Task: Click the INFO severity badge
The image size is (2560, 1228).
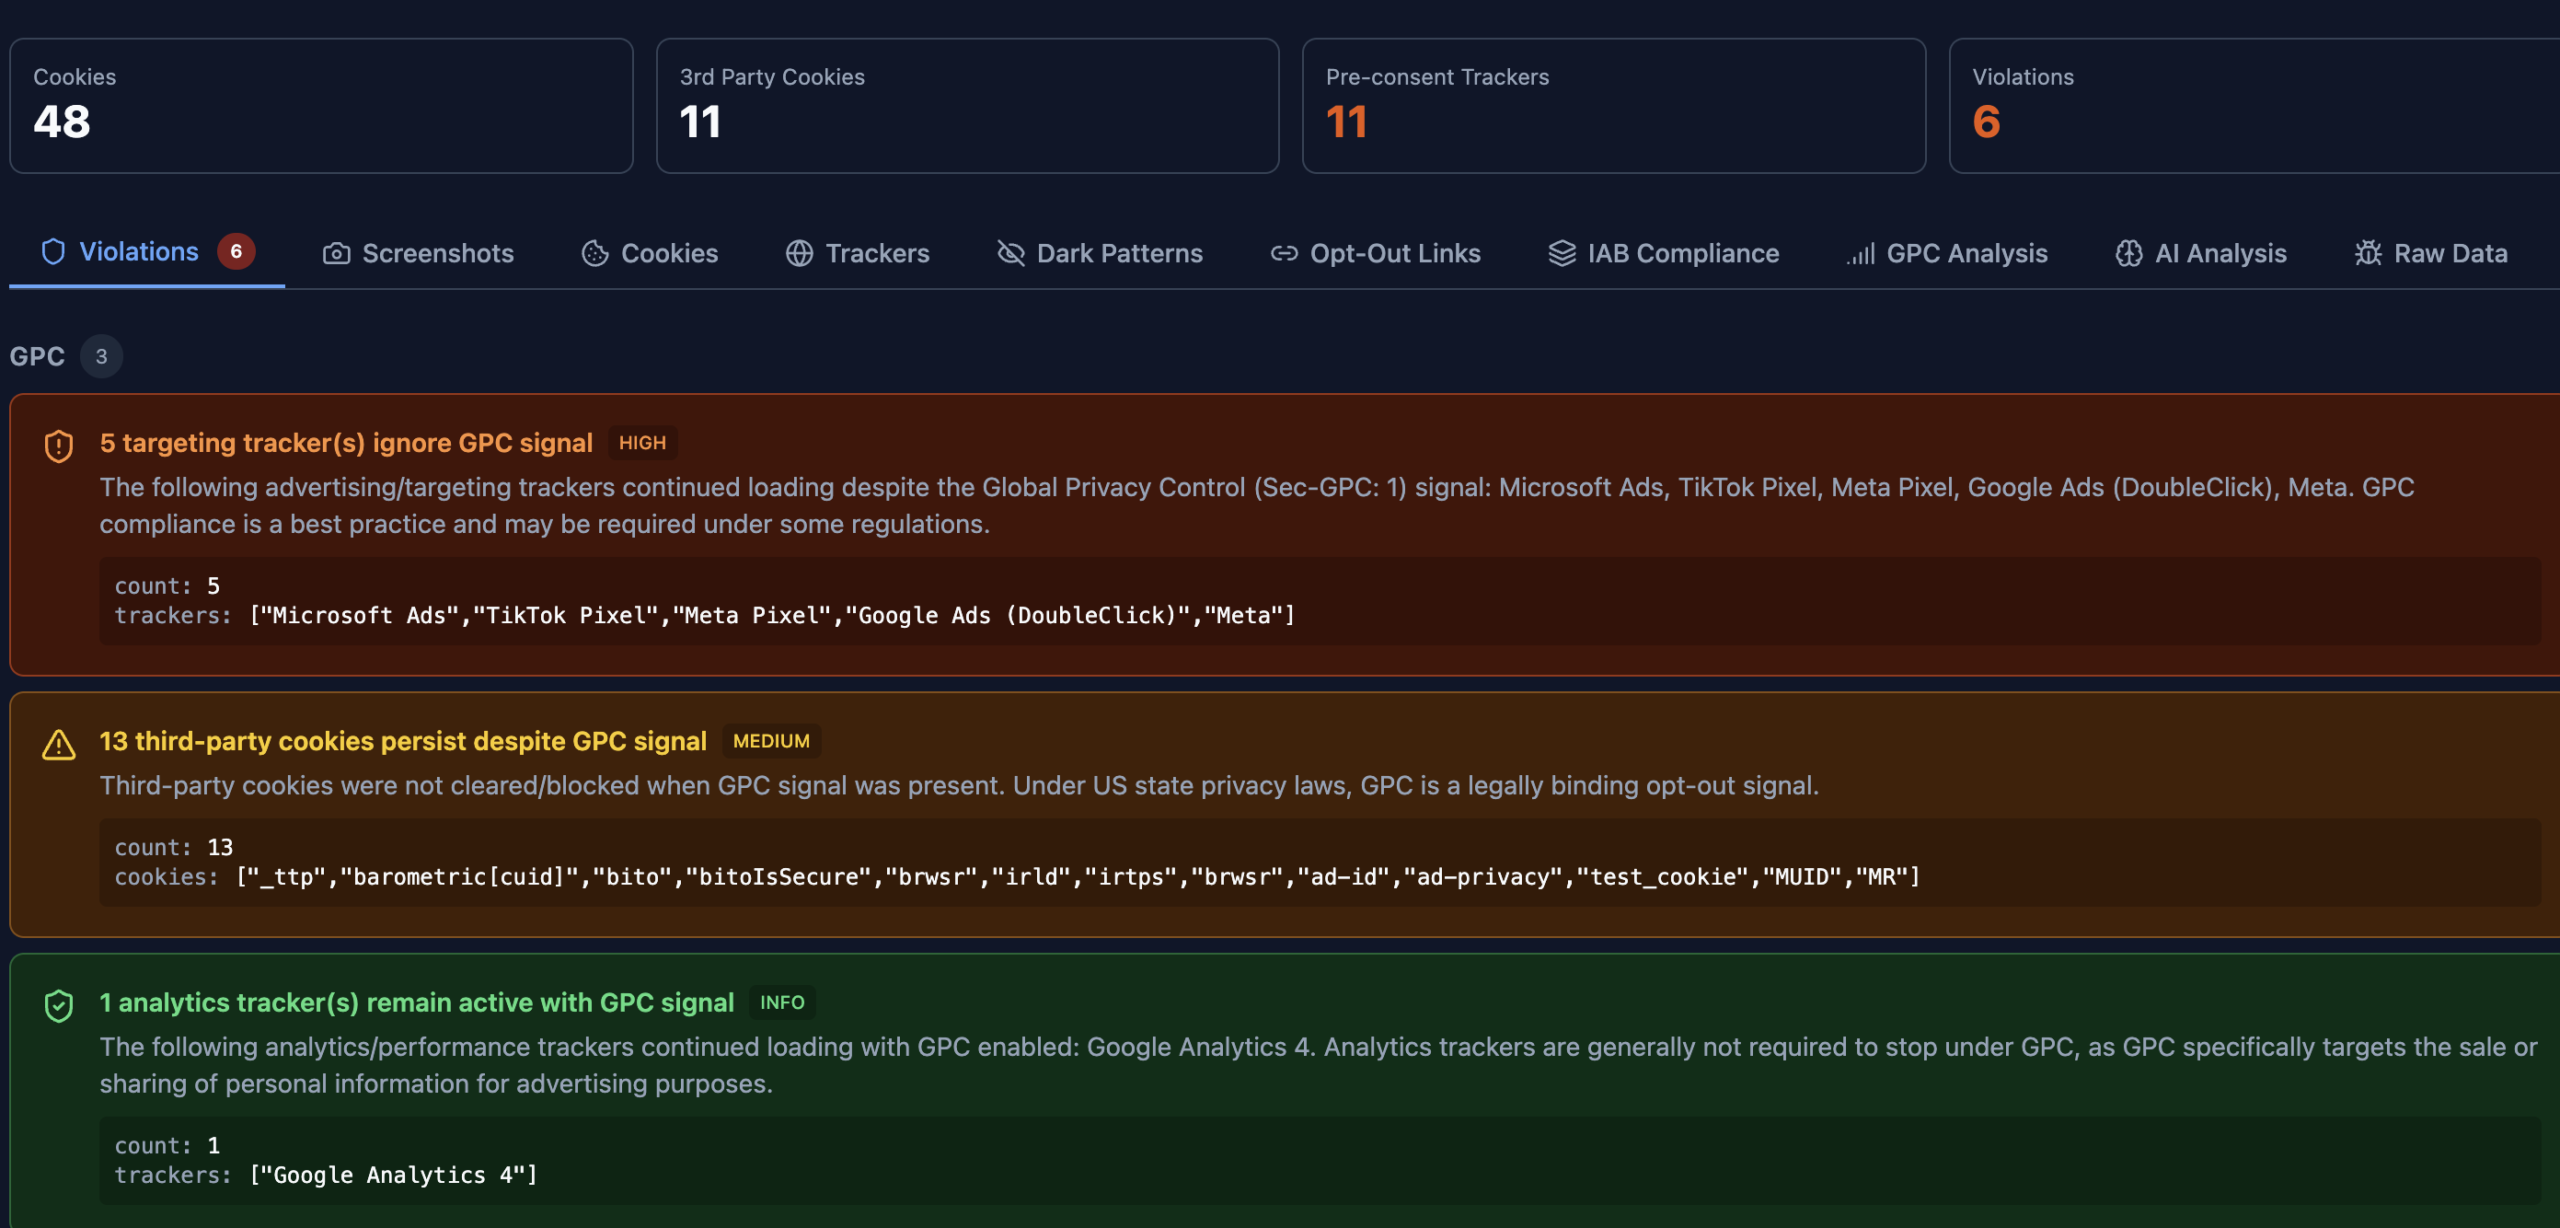Action: (x=782, y=1002)
